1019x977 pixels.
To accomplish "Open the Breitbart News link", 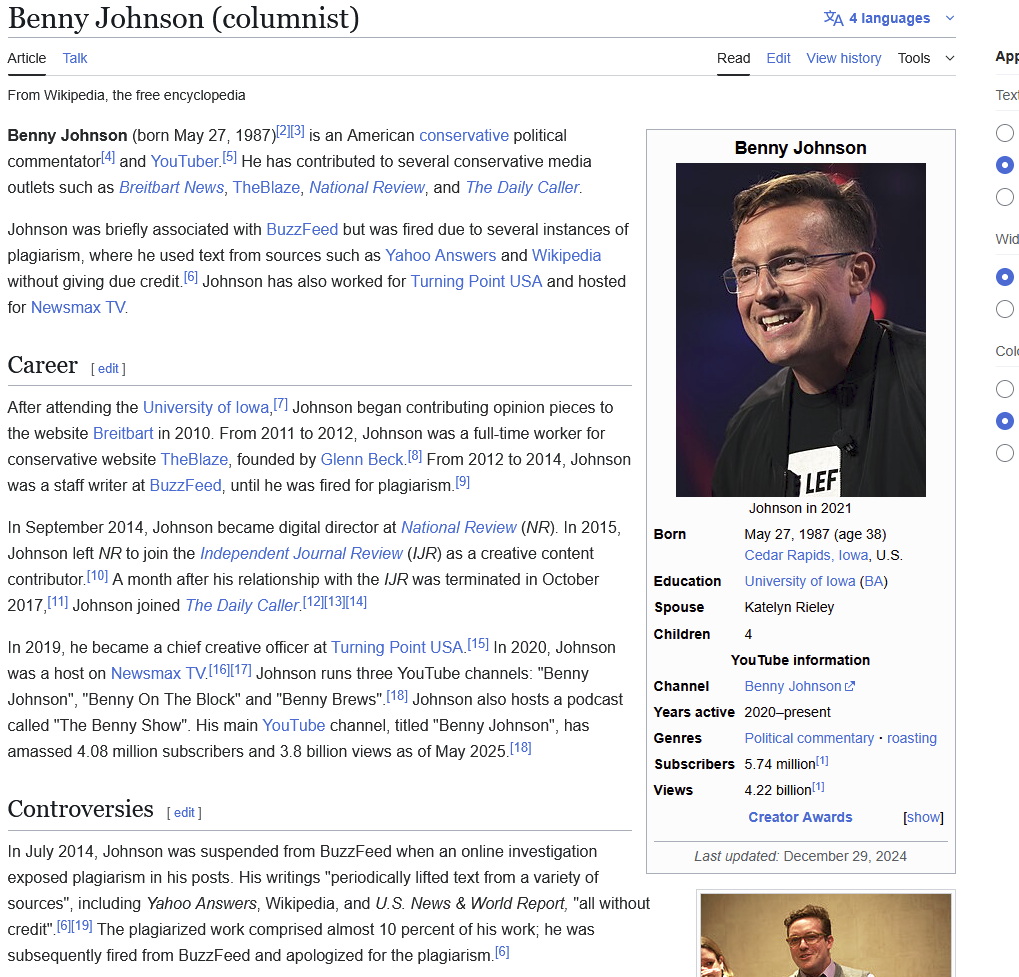I will (x=171, y=187).
